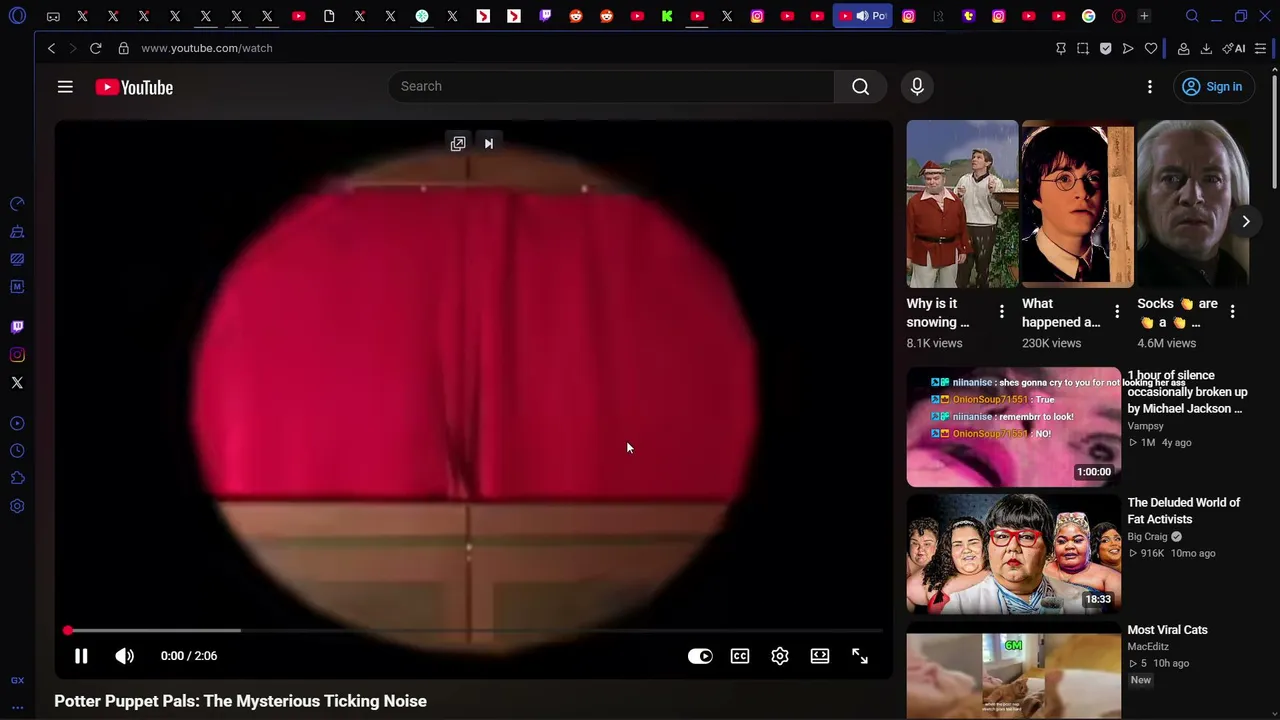This screenshot has width=1280, height=720.
Task: Go back to the previous page
Action: click(51, 48)
